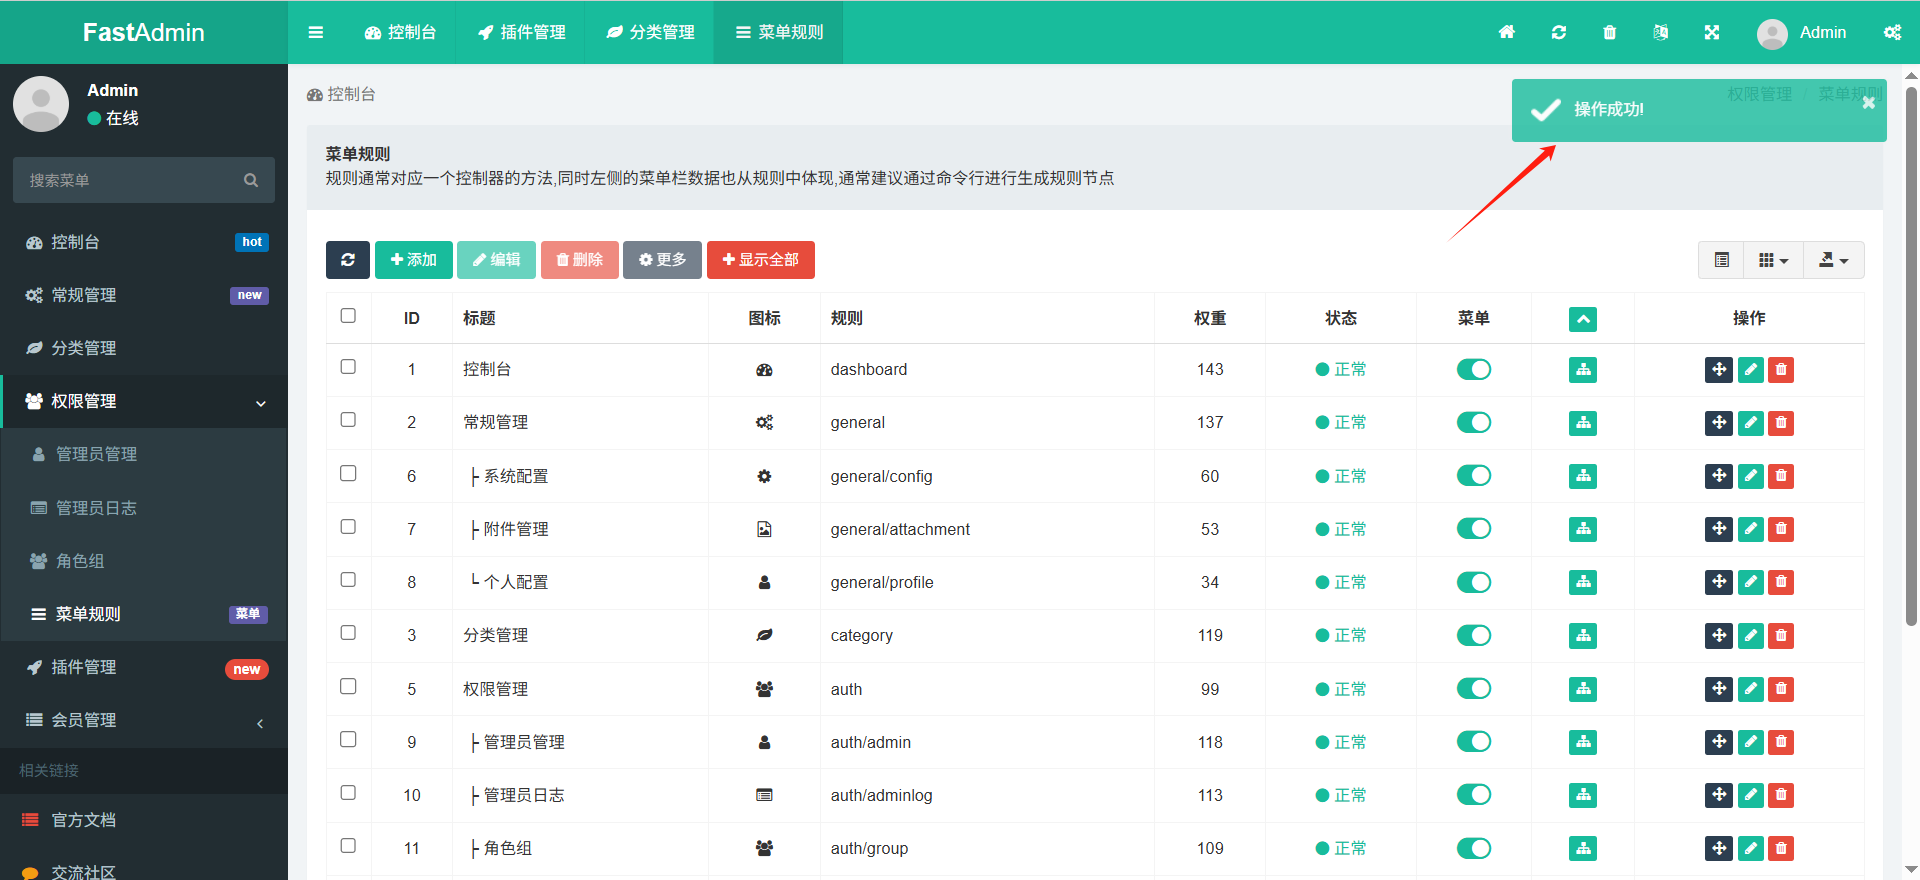Delete the dashboard row with trash icon
Image resolution: width=1920 pixels, height=880 pixels.
click(1781, 370)
